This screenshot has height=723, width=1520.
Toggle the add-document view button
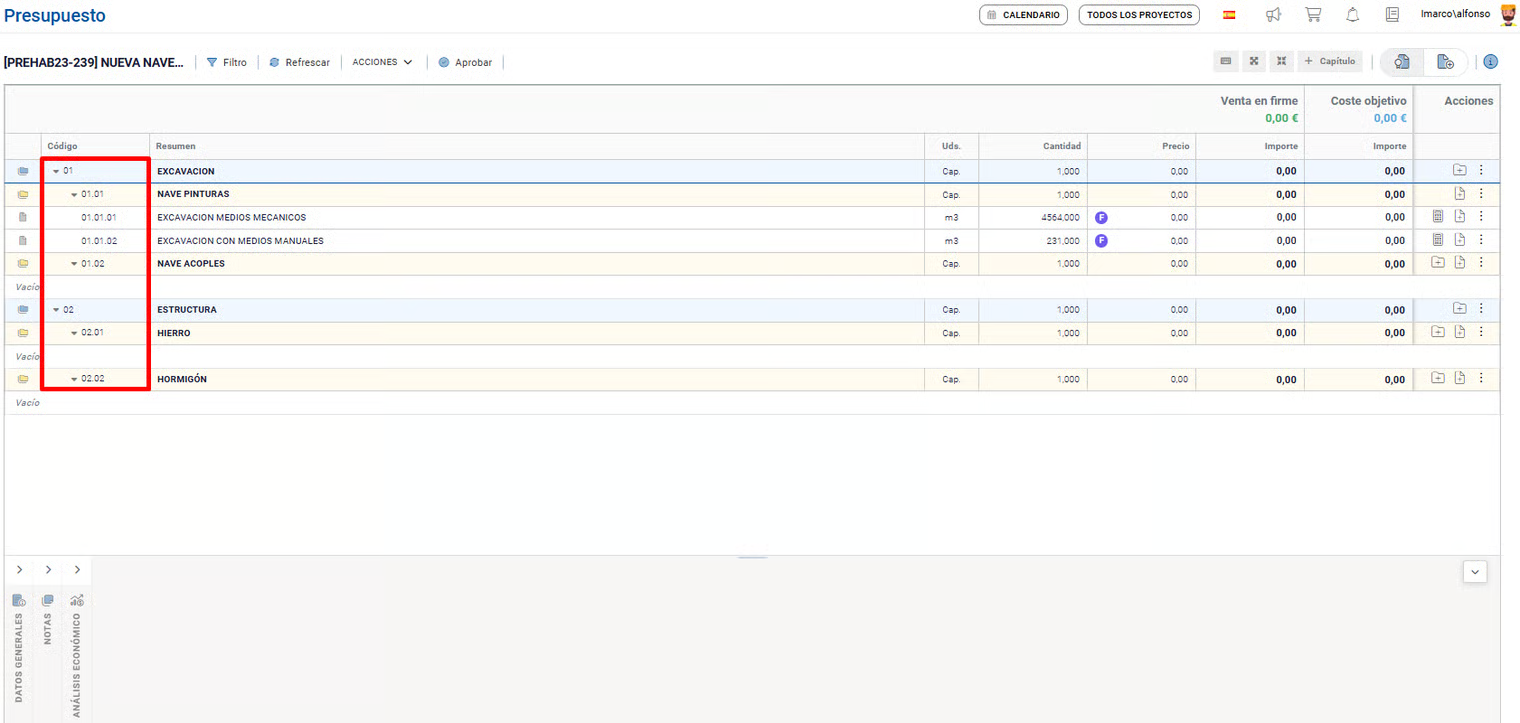click(x=1445, y=62)
